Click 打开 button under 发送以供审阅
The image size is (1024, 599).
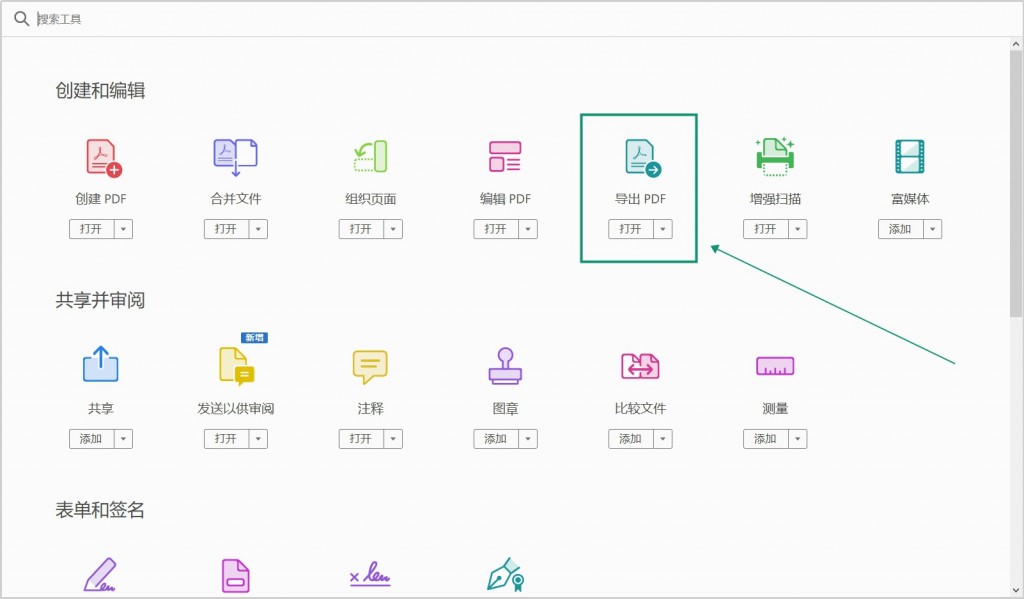click(226, 439)
